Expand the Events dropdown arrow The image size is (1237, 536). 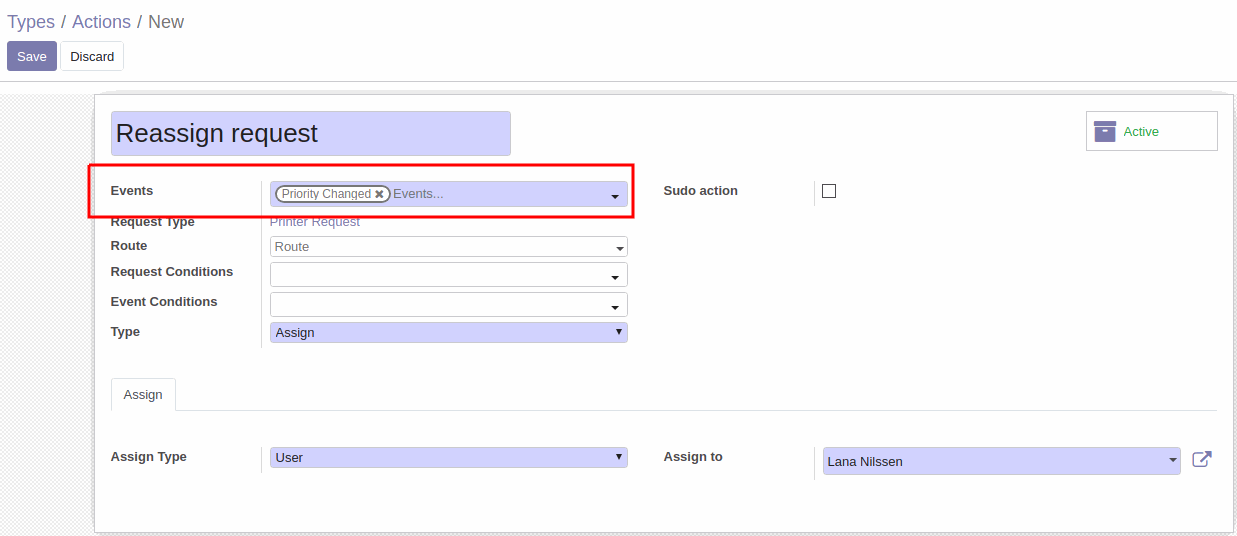[615, 196]
